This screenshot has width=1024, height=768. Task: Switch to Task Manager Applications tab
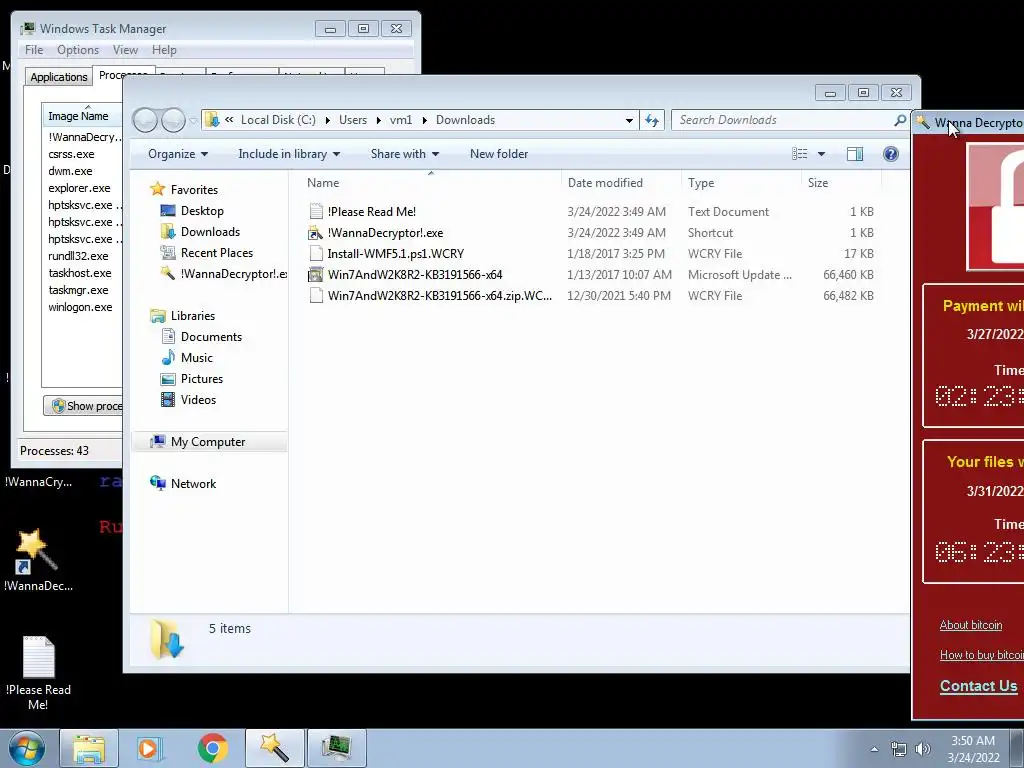[59, 77]
